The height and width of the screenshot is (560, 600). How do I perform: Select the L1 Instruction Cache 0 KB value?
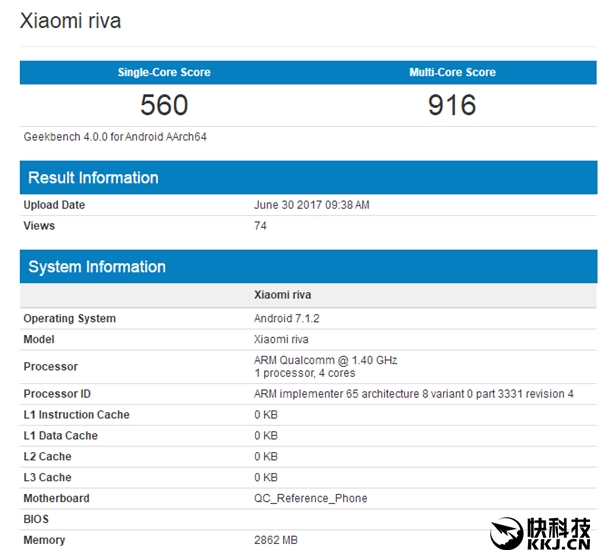266,415
